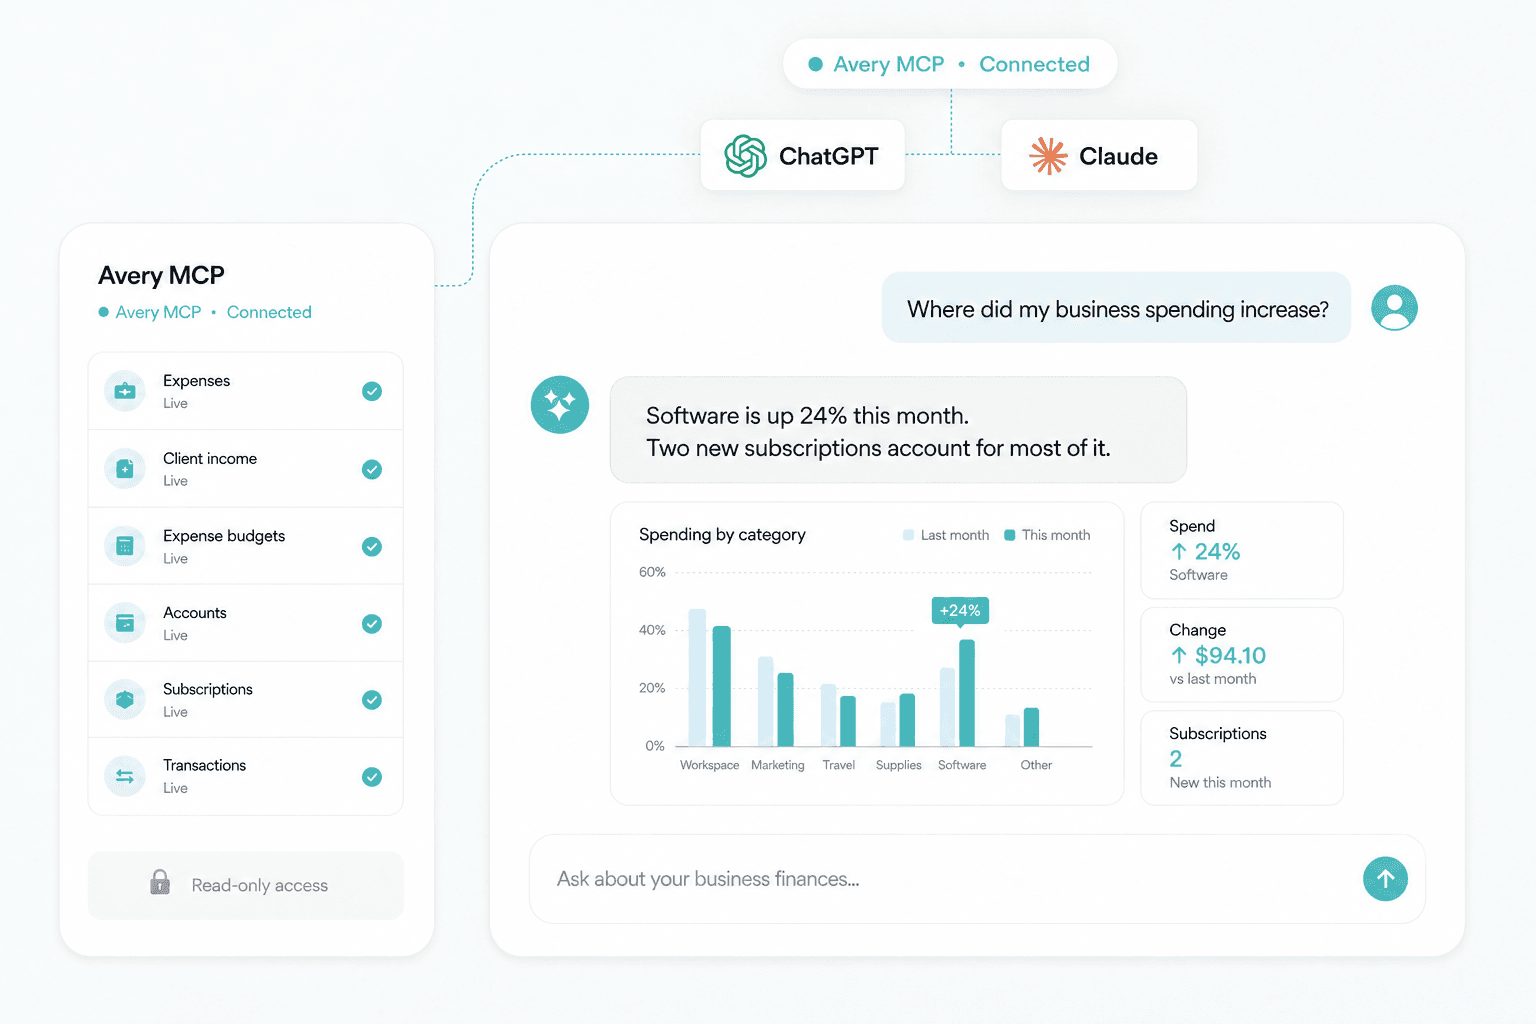The height and width of the screenshot is (1024, 1536).
Task: Click the lock icon beside Read-only access
Action: (x=160, y=882)
